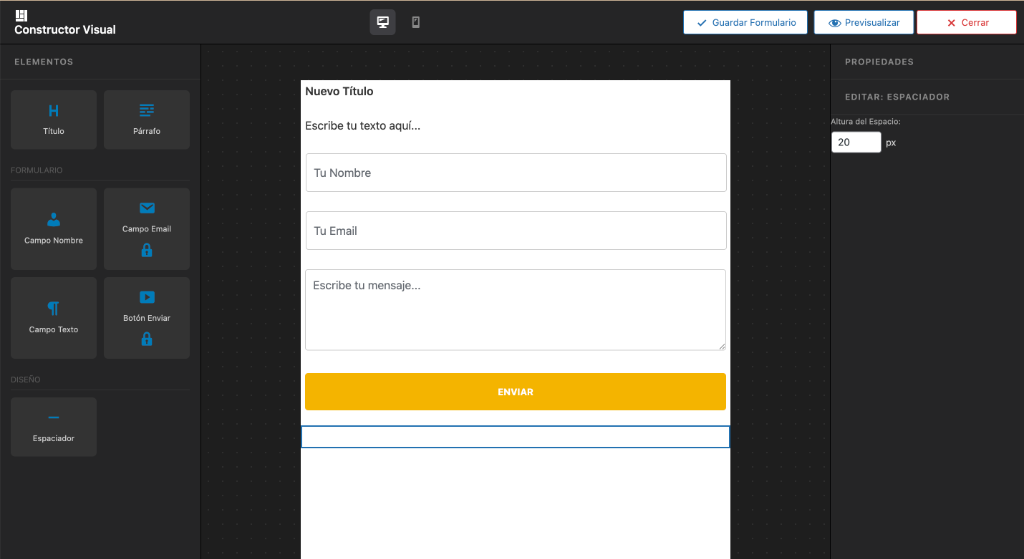Click the lock icon under Campo Email
Viewport: 1024px width, 559px height.
click(x=147, y=250)
